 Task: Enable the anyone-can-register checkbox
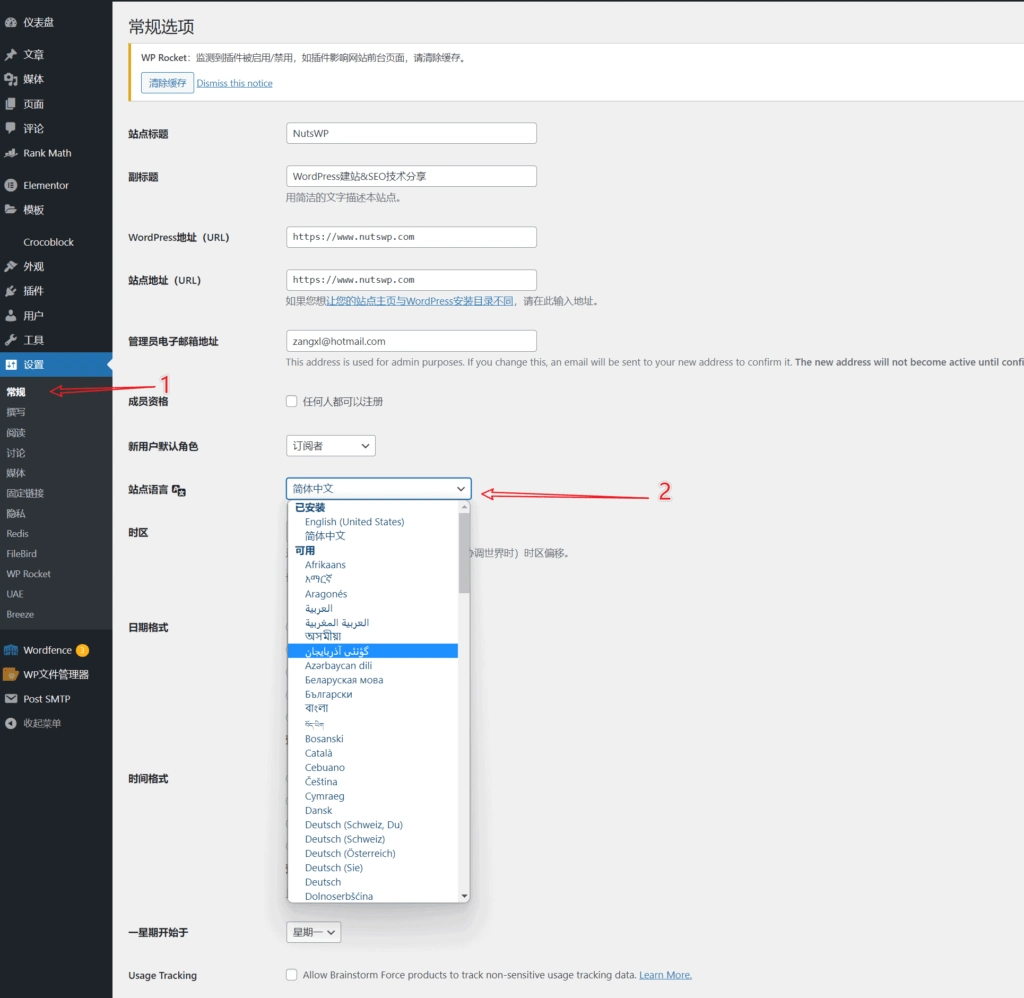[x=292, y=402]
